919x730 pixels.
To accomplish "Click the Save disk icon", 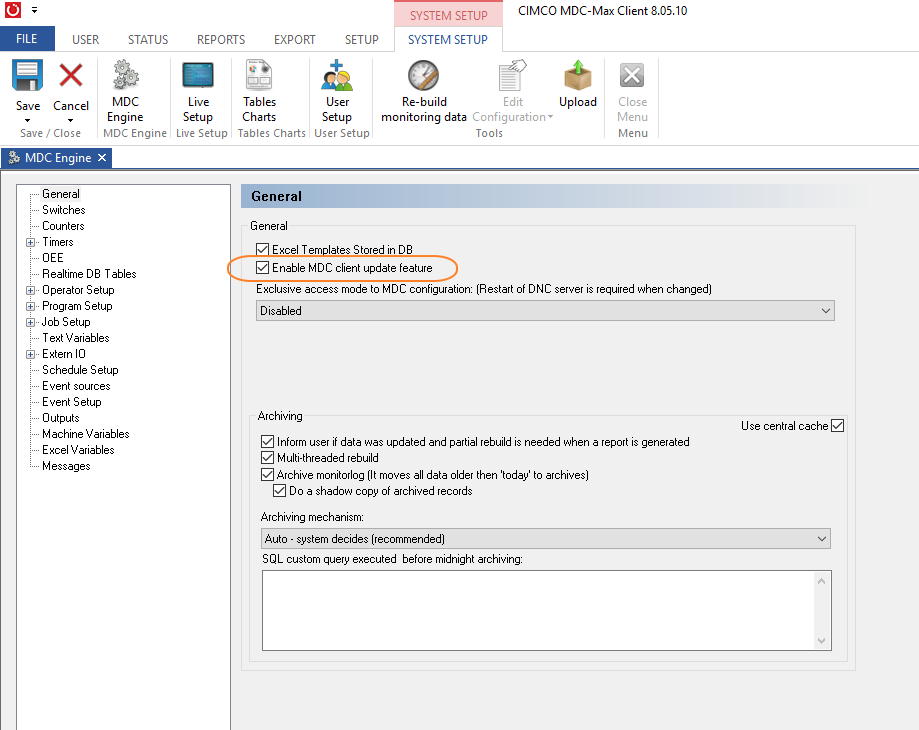I will coord(28,76).
